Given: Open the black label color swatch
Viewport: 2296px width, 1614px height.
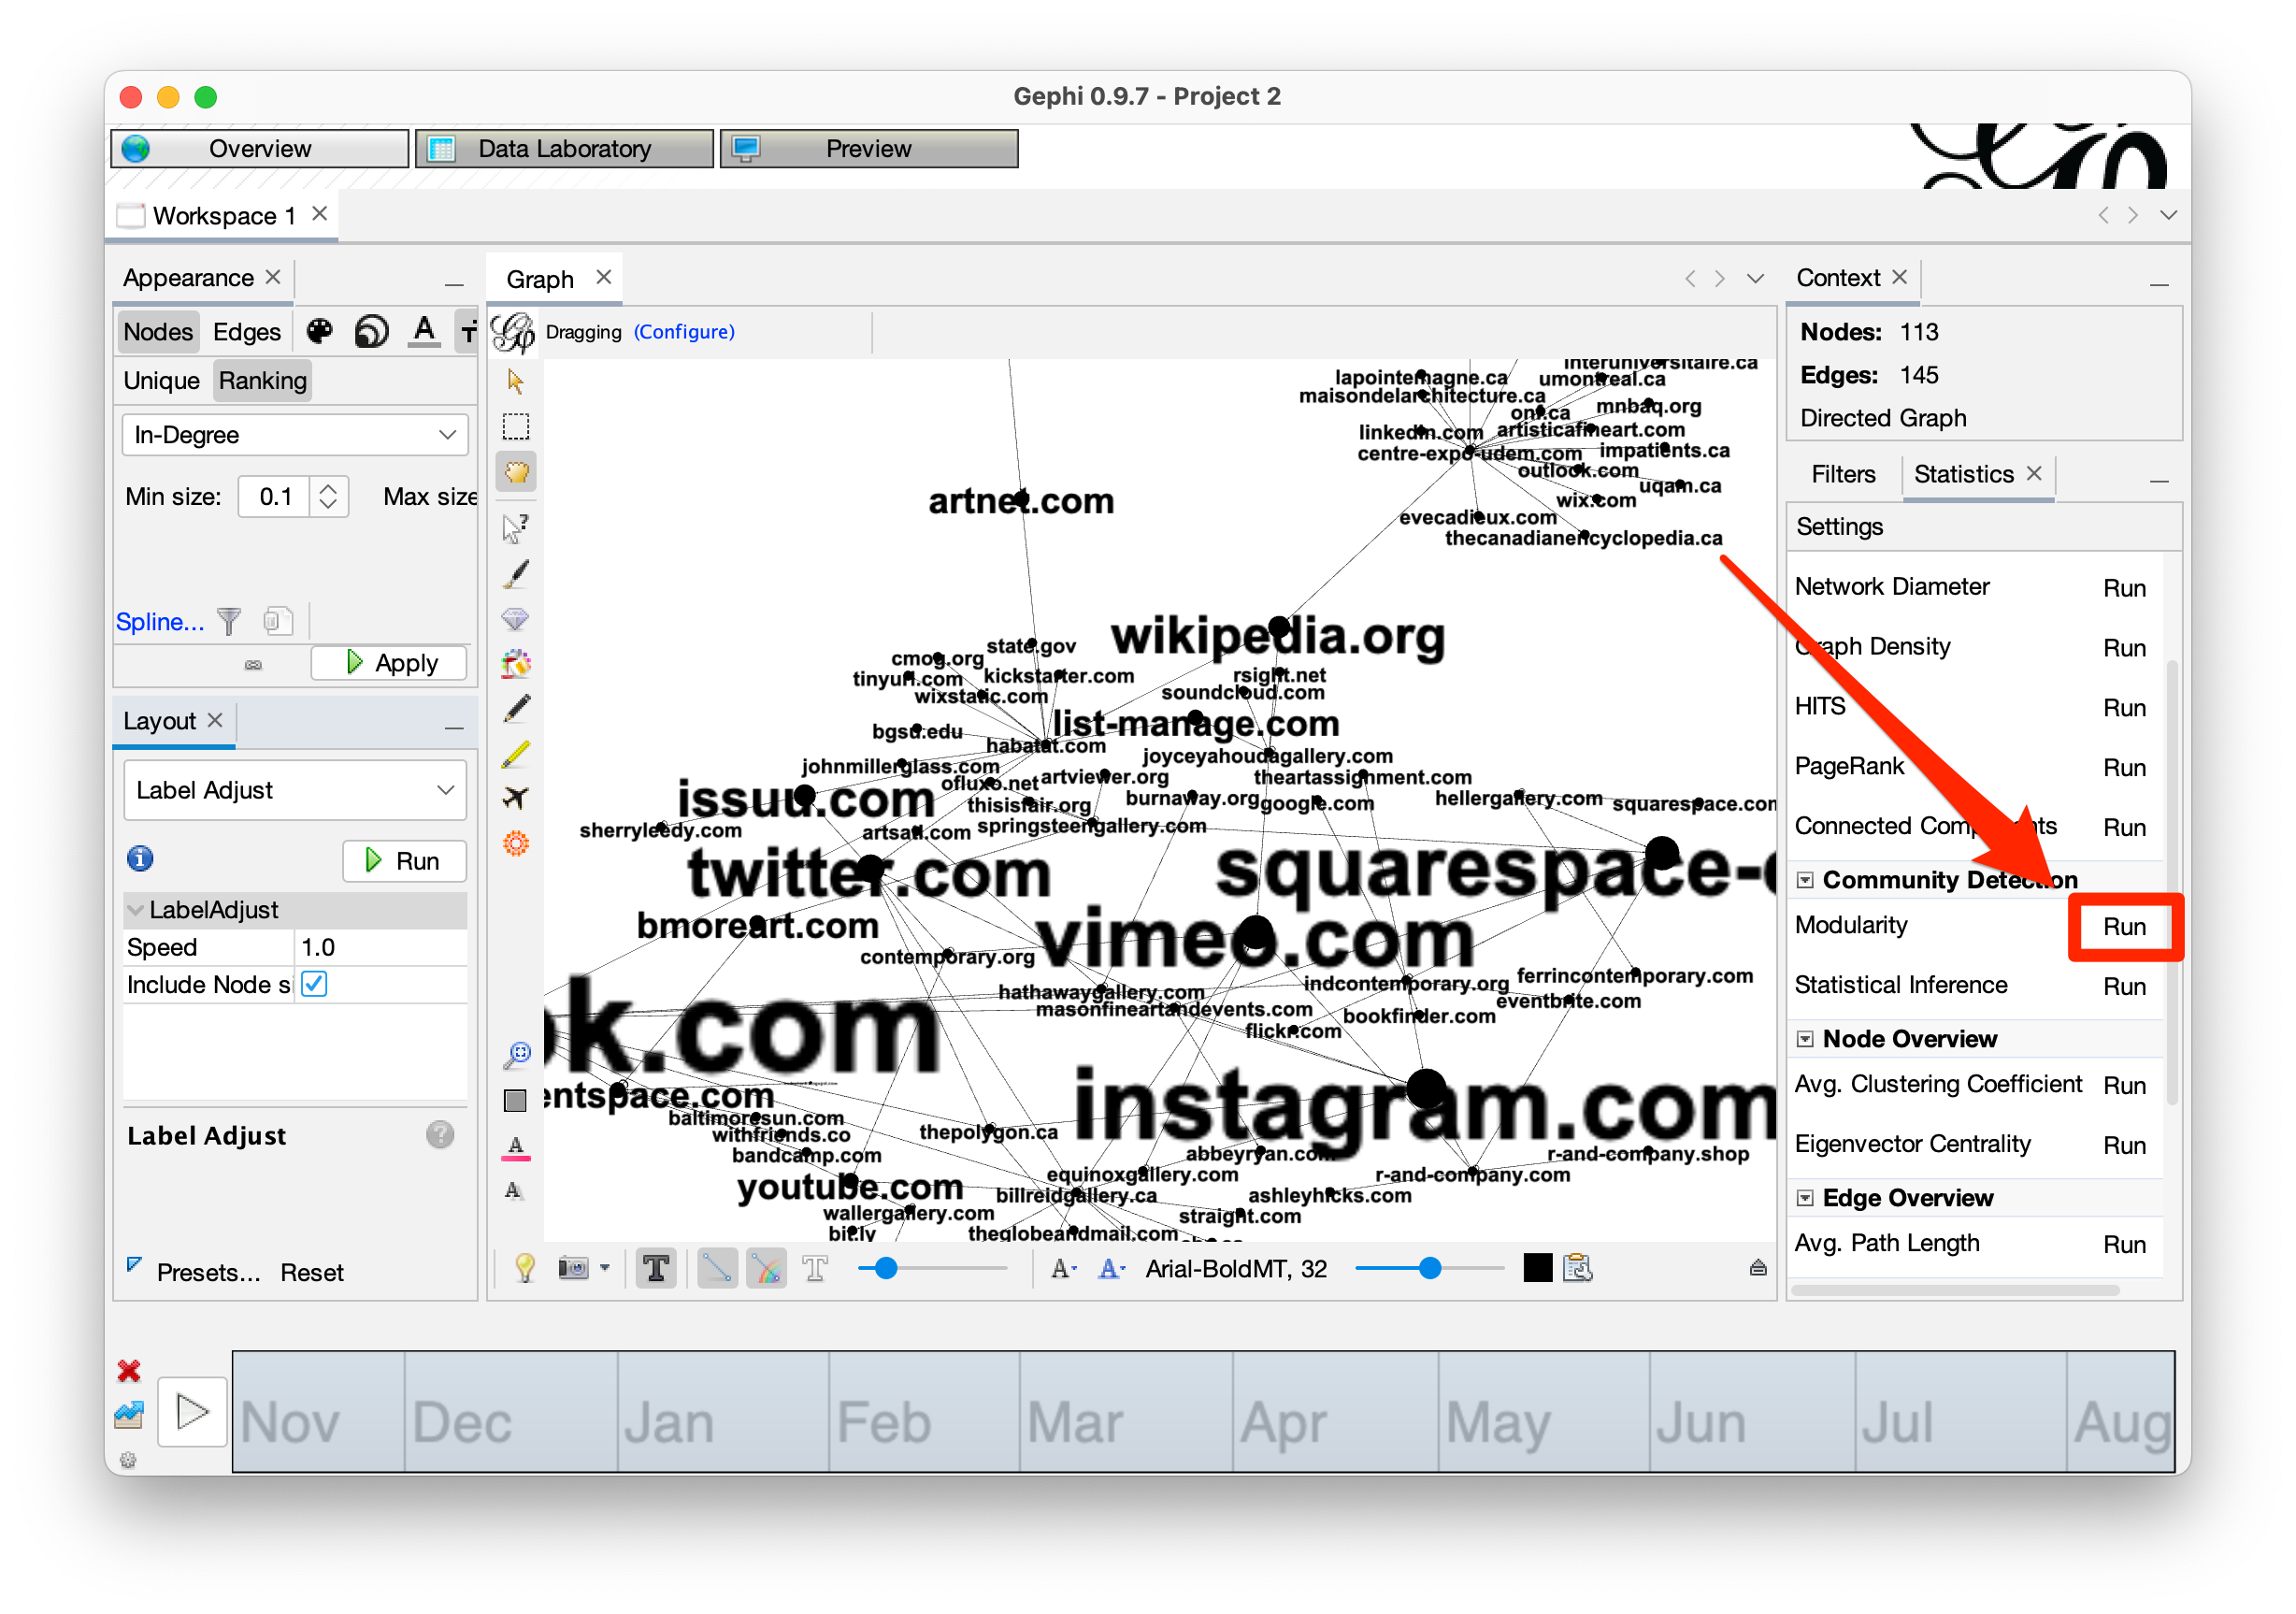Looking at the screenshot, I should [1538, 1269].
